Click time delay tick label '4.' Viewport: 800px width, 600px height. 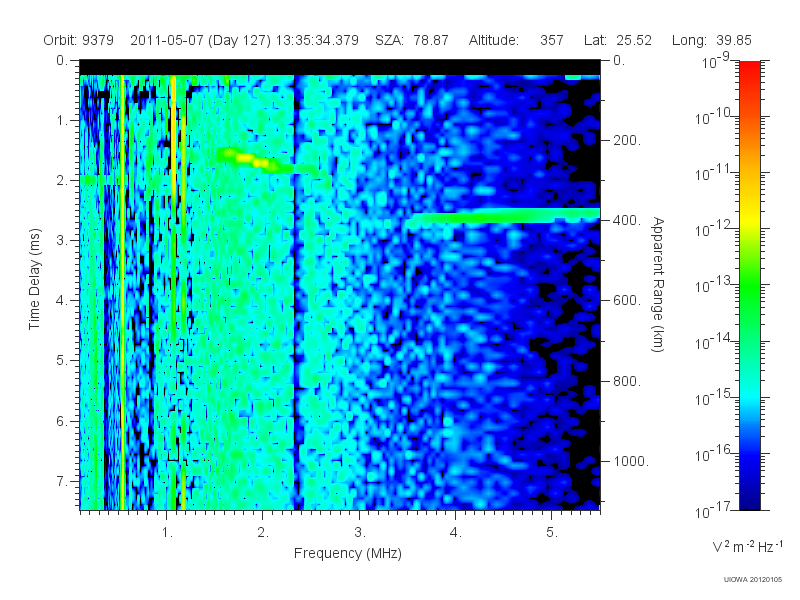62,301
